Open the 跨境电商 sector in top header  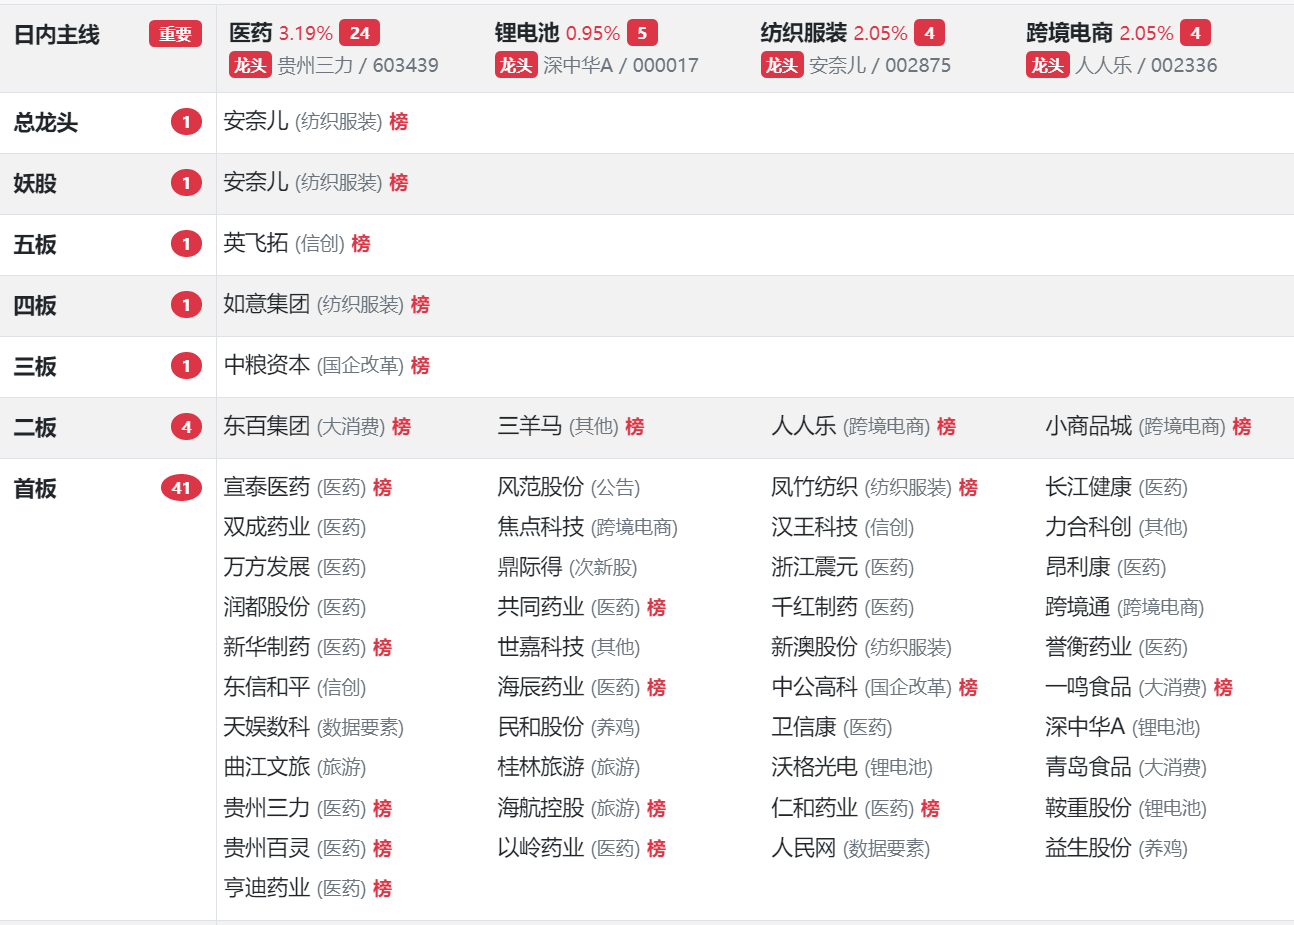[x=1070, y=33]
